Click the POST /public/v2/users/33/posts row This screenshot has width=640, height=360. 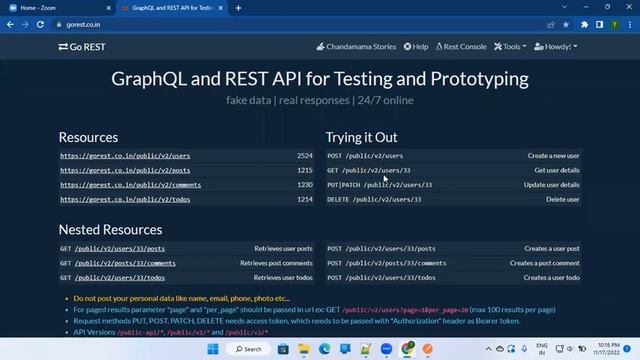pyautogui.click(x=453, y=249)
